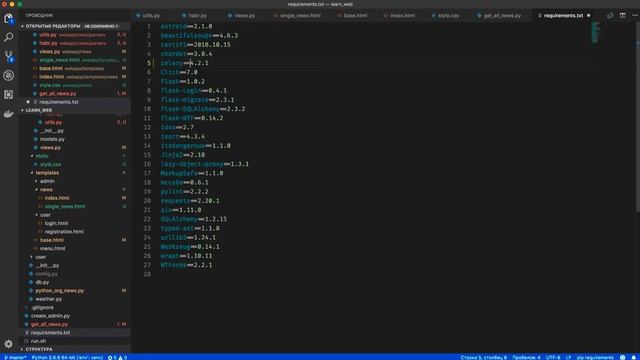This screenshot has width=640, height=360.
Task: Open run.sh in the file tree
Action: pos(38,341)
